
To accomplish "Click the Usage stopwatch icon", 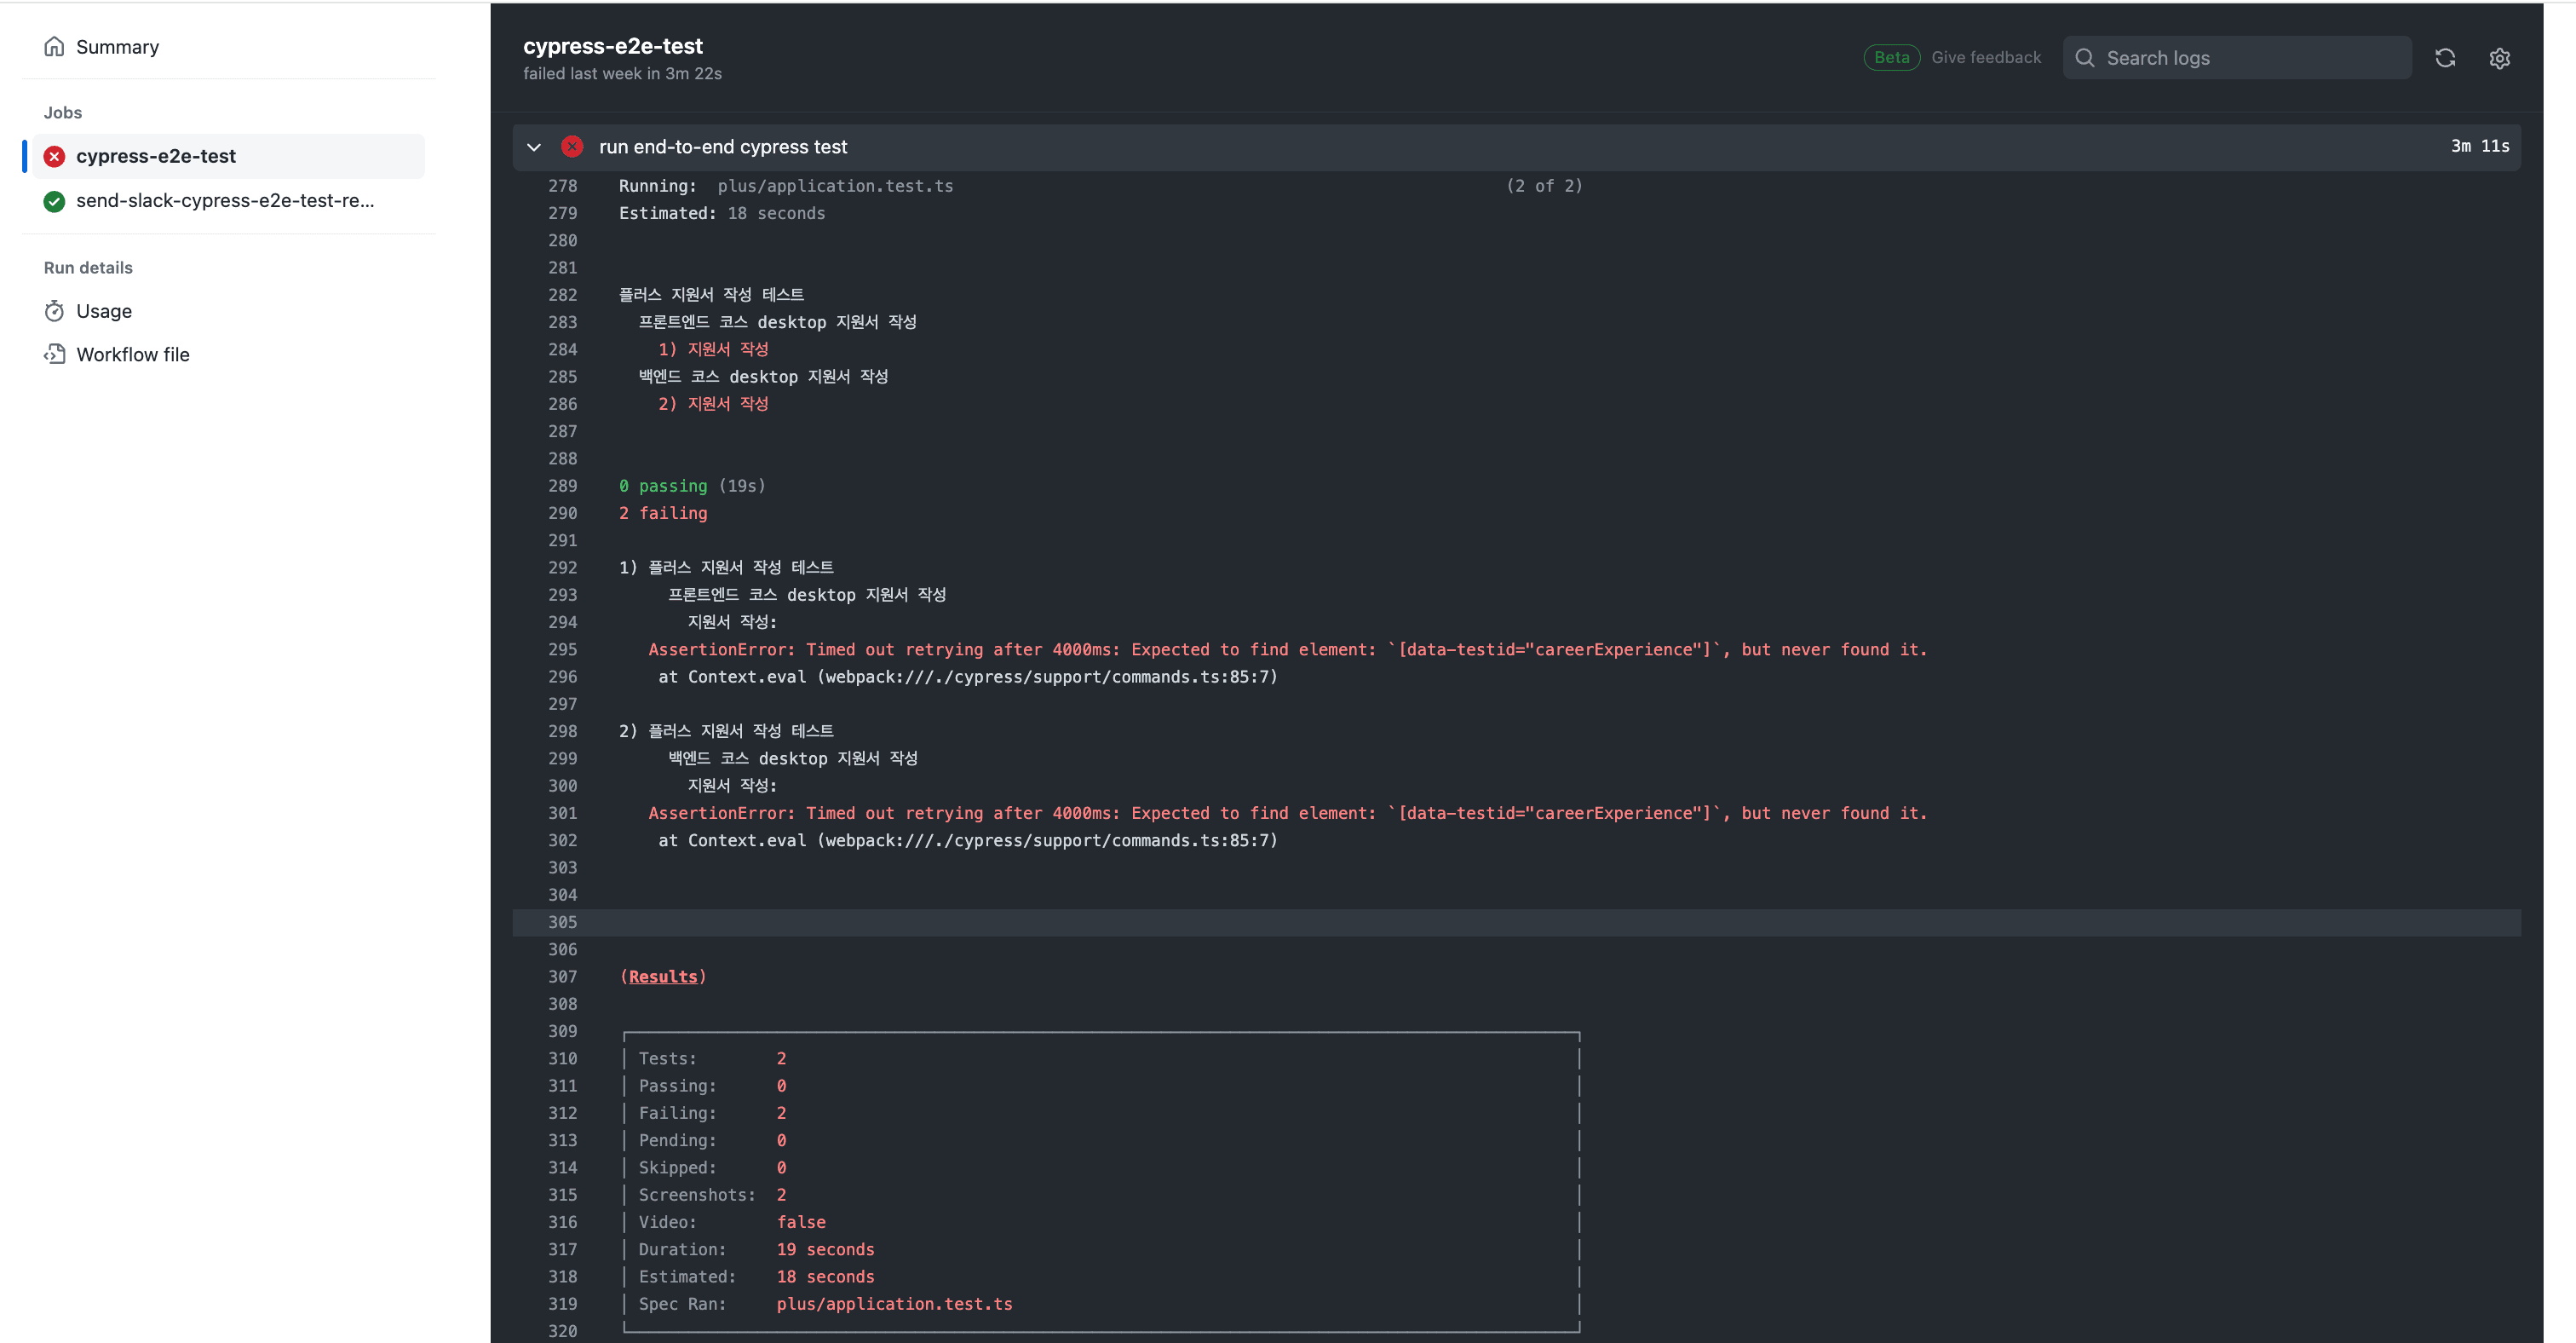I will tap(54, 311).
